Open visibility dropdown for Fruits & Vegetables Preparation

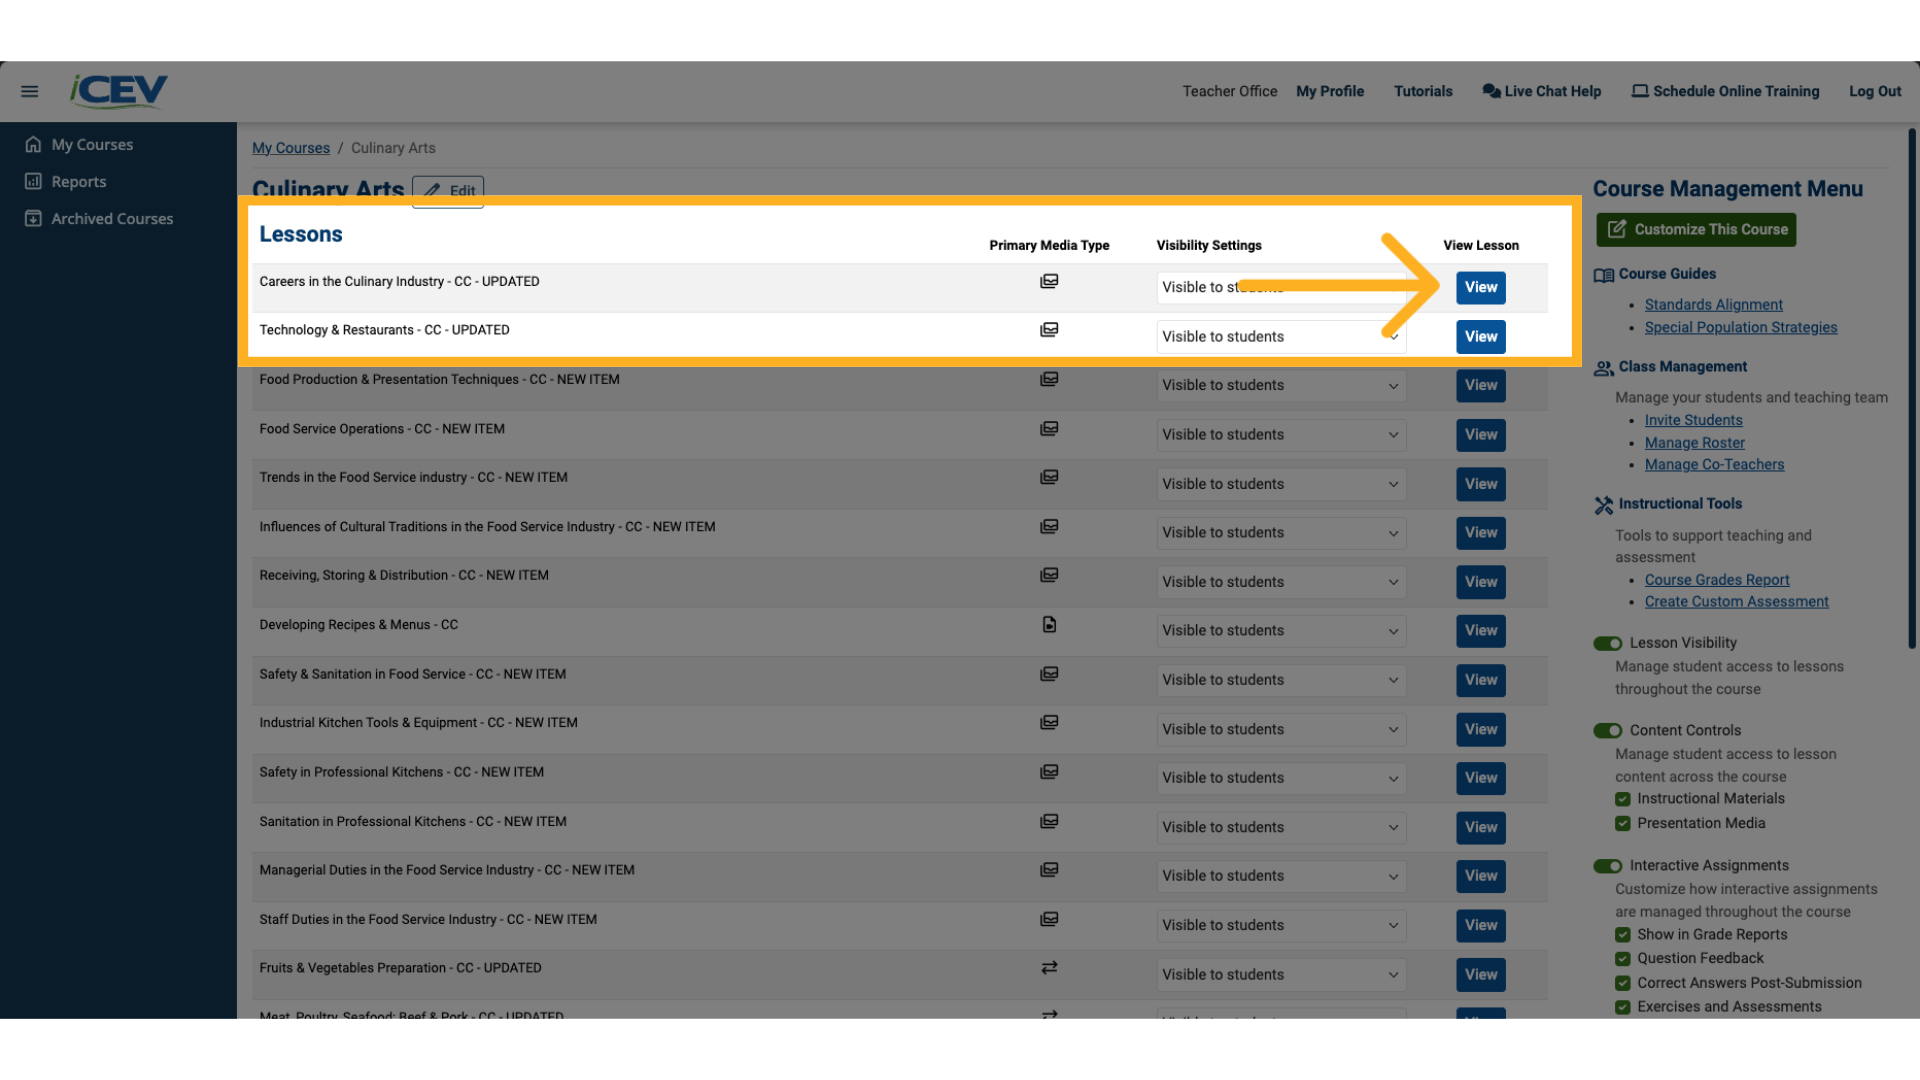click(x=1281, y=975)
